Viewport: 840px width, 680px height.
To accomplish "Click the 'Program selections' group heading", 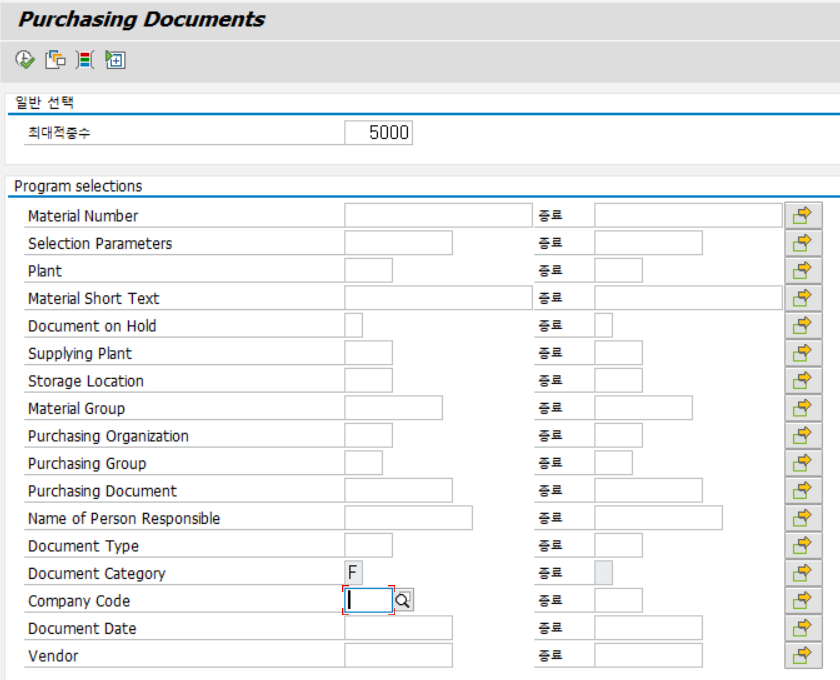I will tap(78, 186).
